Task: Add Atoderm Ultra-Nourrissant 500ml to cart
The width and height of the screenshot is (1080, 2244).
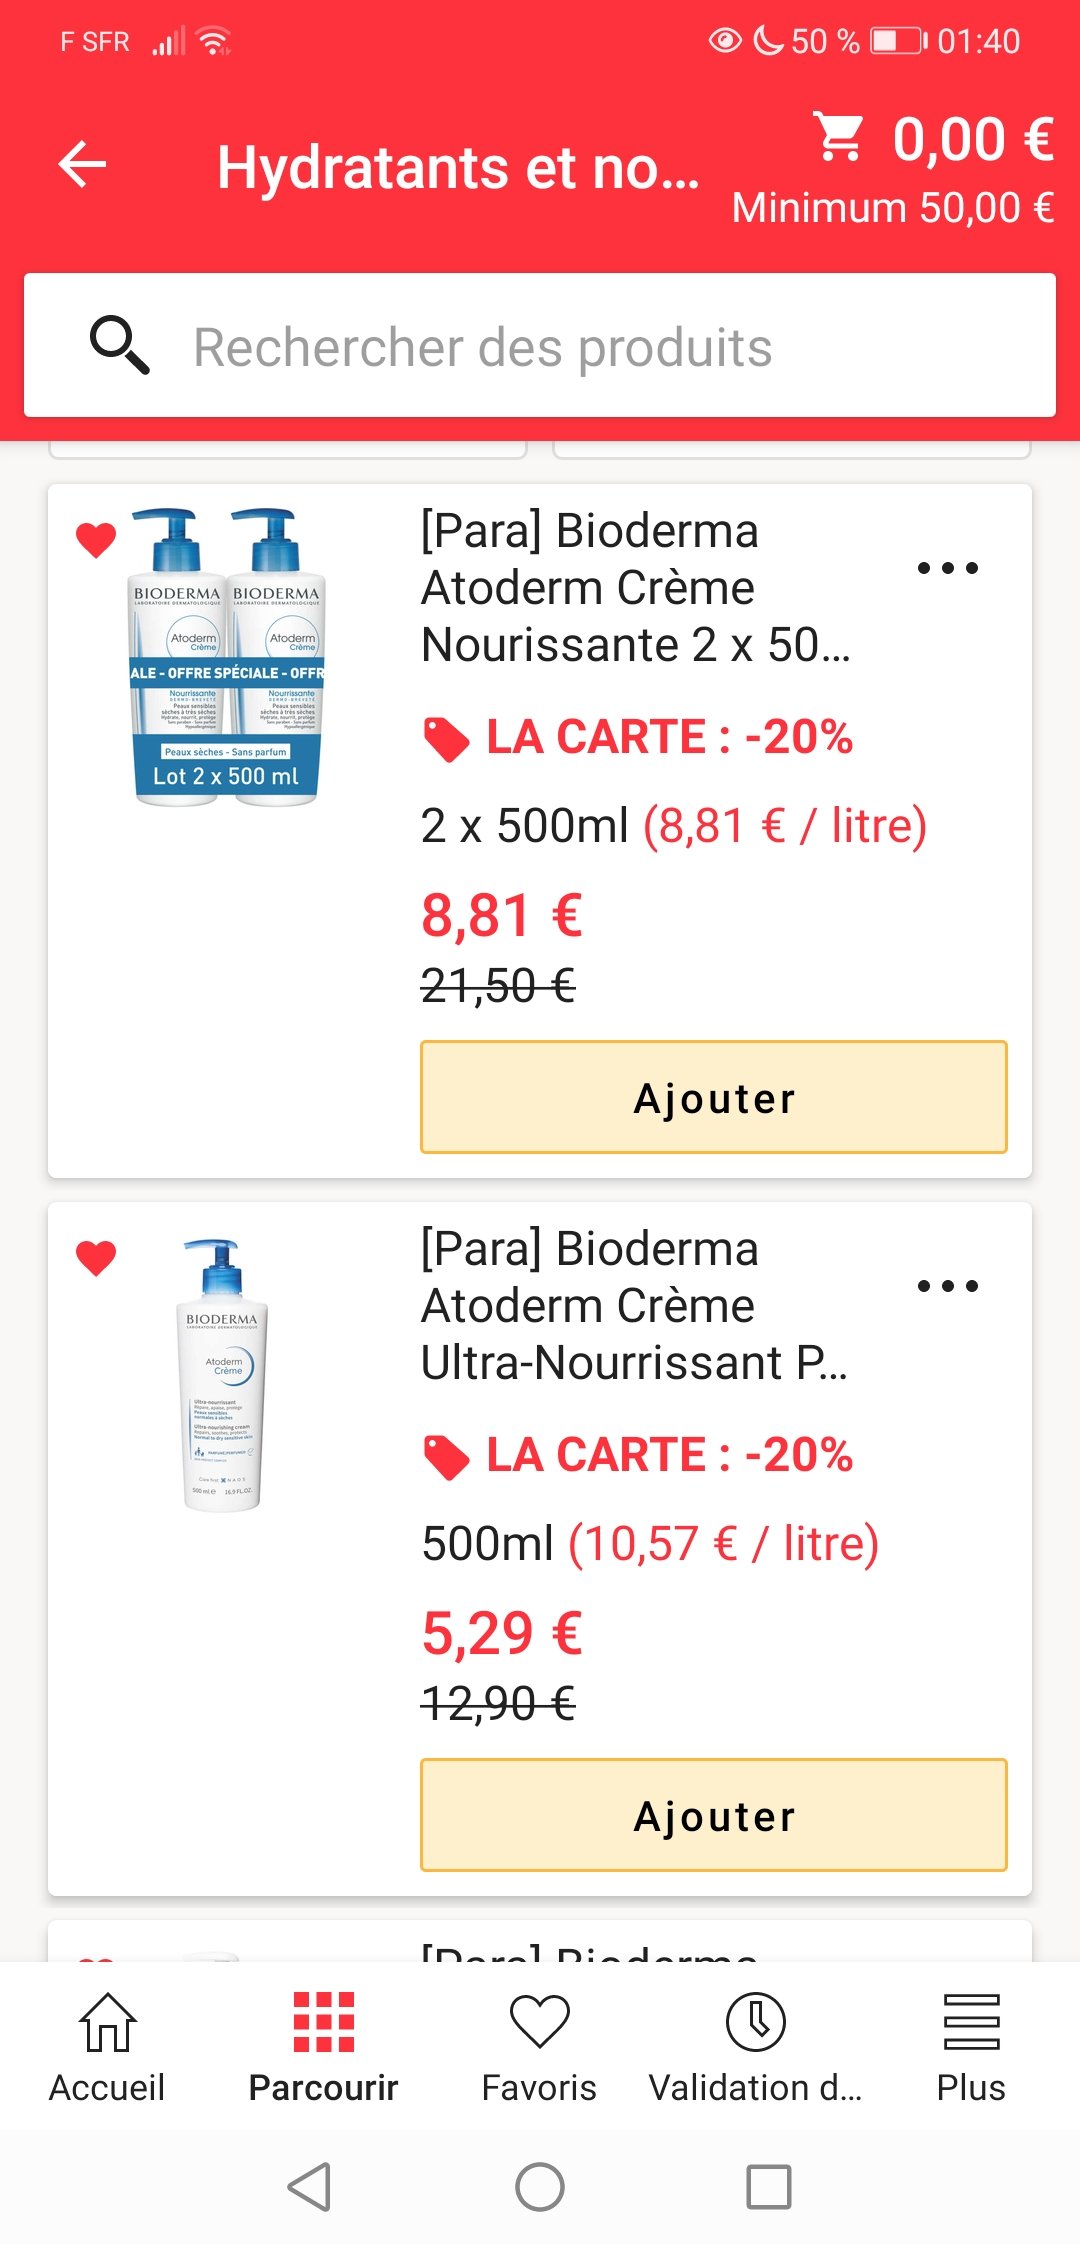Action: pyautogui.click(x=714, y=1815)
